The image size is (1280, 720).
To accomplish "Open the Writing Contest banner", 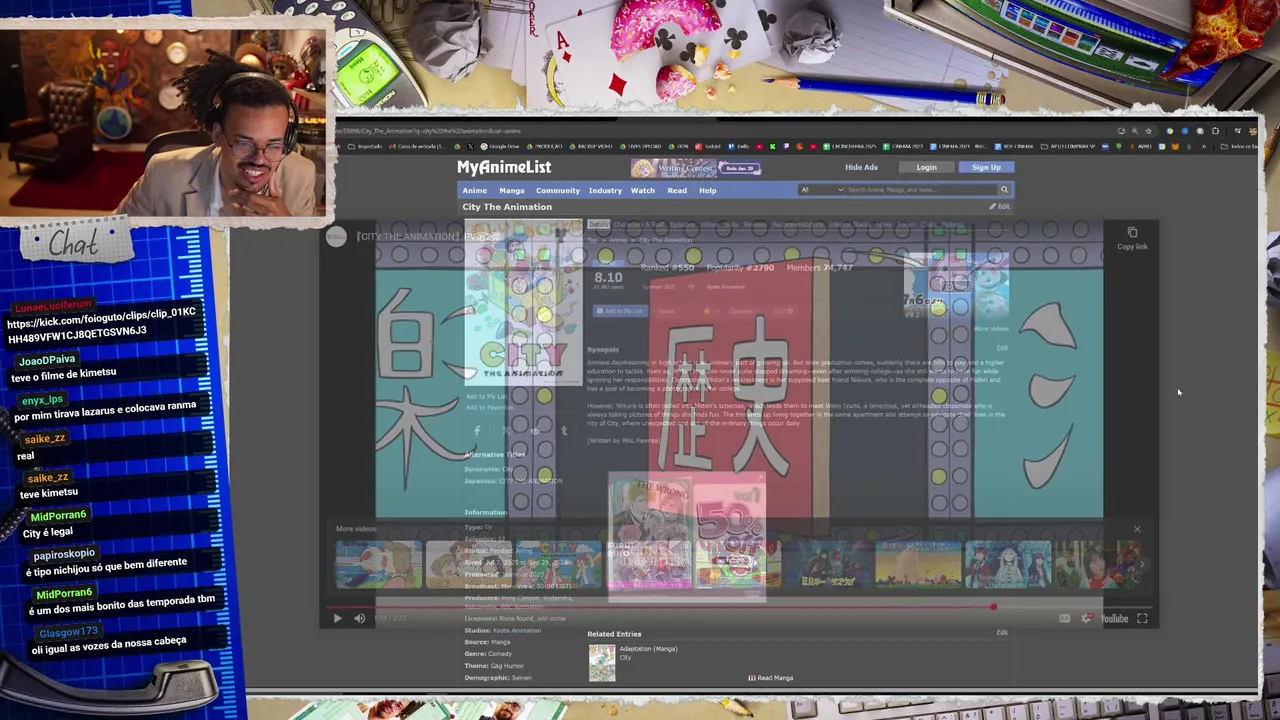I will [x=695, y=167].
